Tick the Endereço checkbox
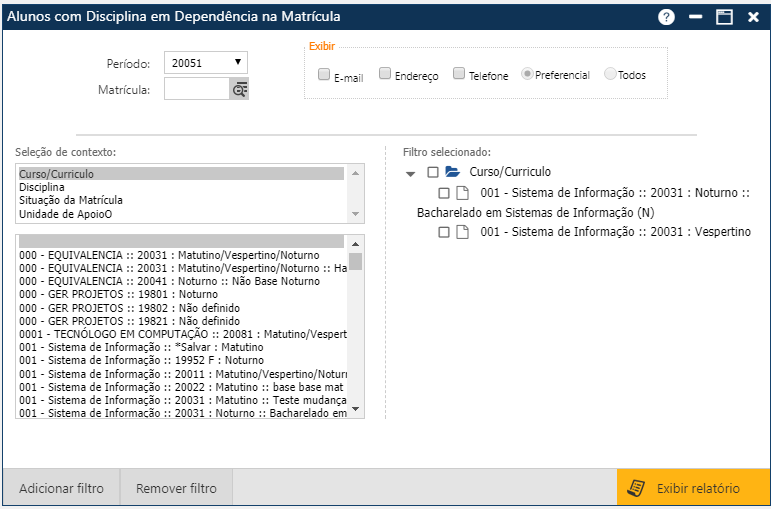This screenshot has width=771, height=509. 385,73
